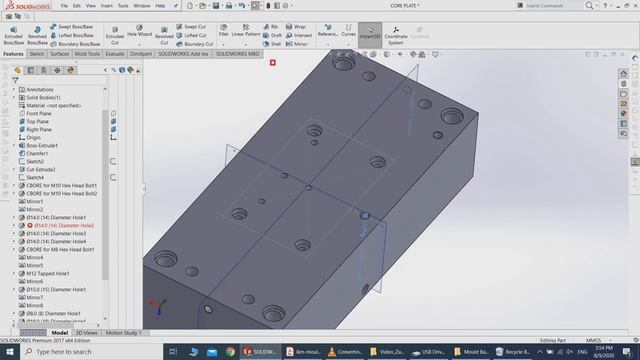Screen dimensions: 640x360
Task: Switch to the Mold Tools tab
Action: pos(87,54)
